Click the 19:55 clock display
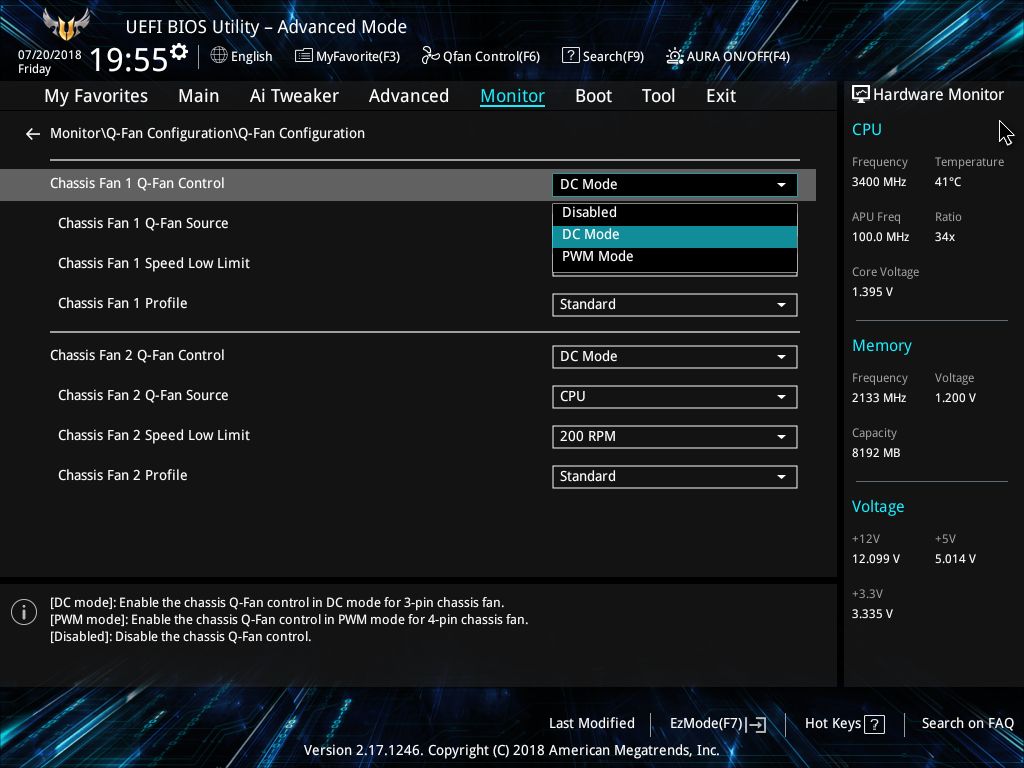 pyautogui.click(x=129, y=60)
